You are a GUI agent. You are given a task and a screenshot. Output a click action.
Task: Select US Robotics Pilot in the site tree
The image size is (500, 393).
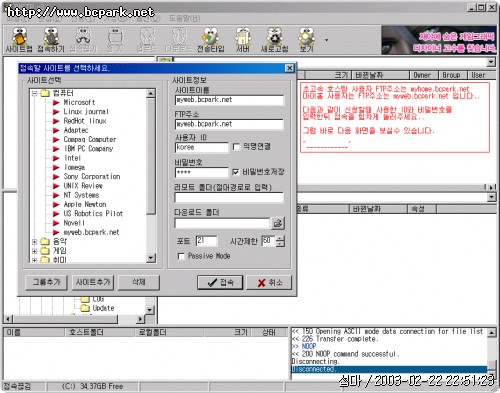click(x=93, y=213)
